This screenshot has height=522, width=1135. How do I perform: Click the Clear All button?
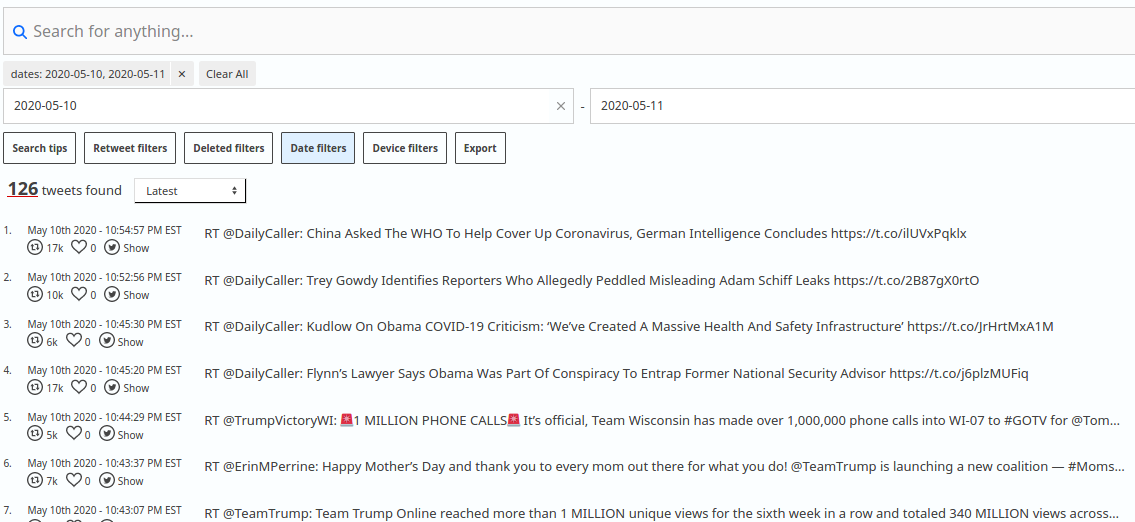(x=227, y=74)
